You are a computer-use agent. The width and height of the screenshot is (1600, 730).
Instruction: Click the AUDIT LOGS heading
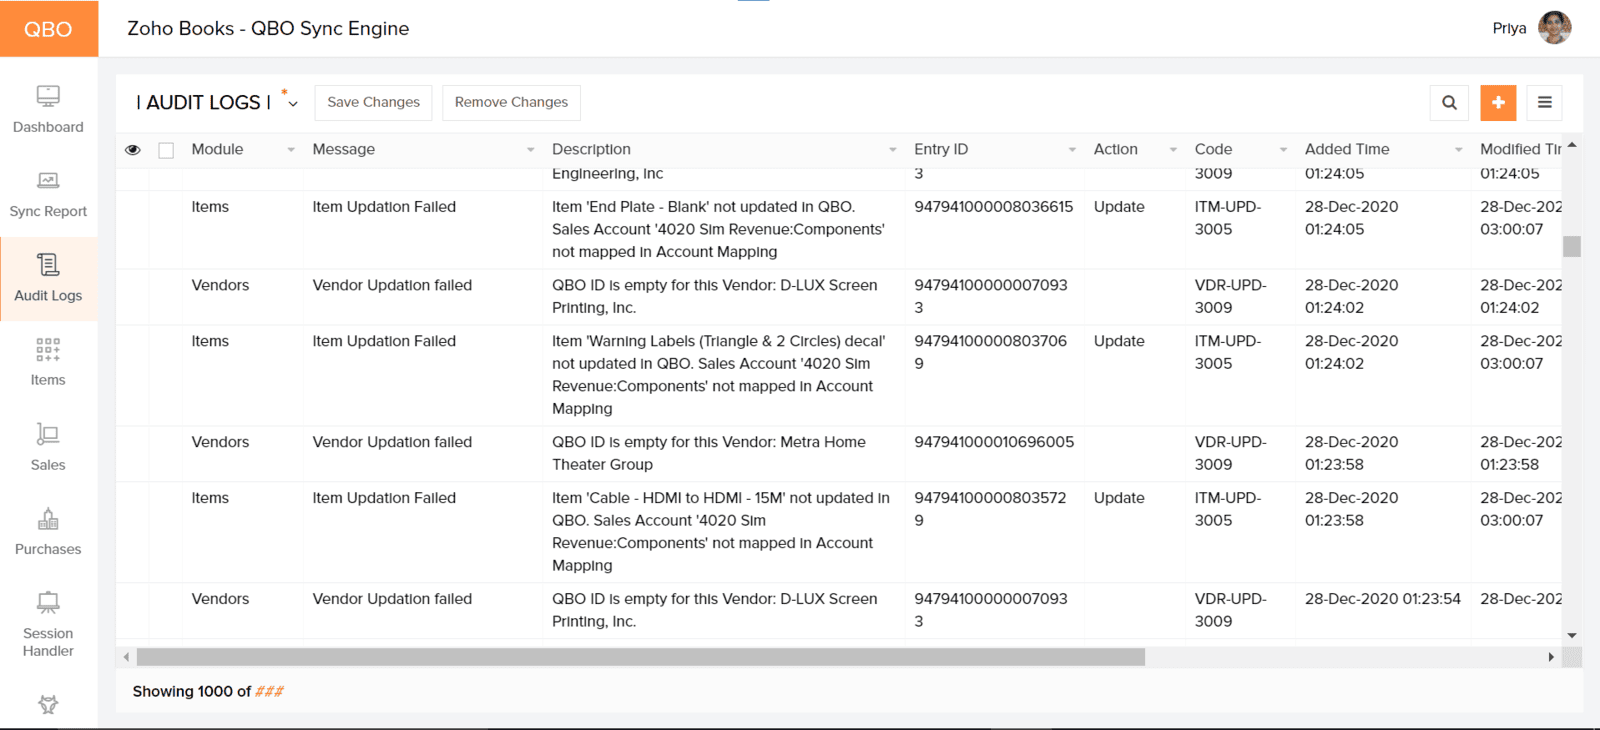coord(203,103)
